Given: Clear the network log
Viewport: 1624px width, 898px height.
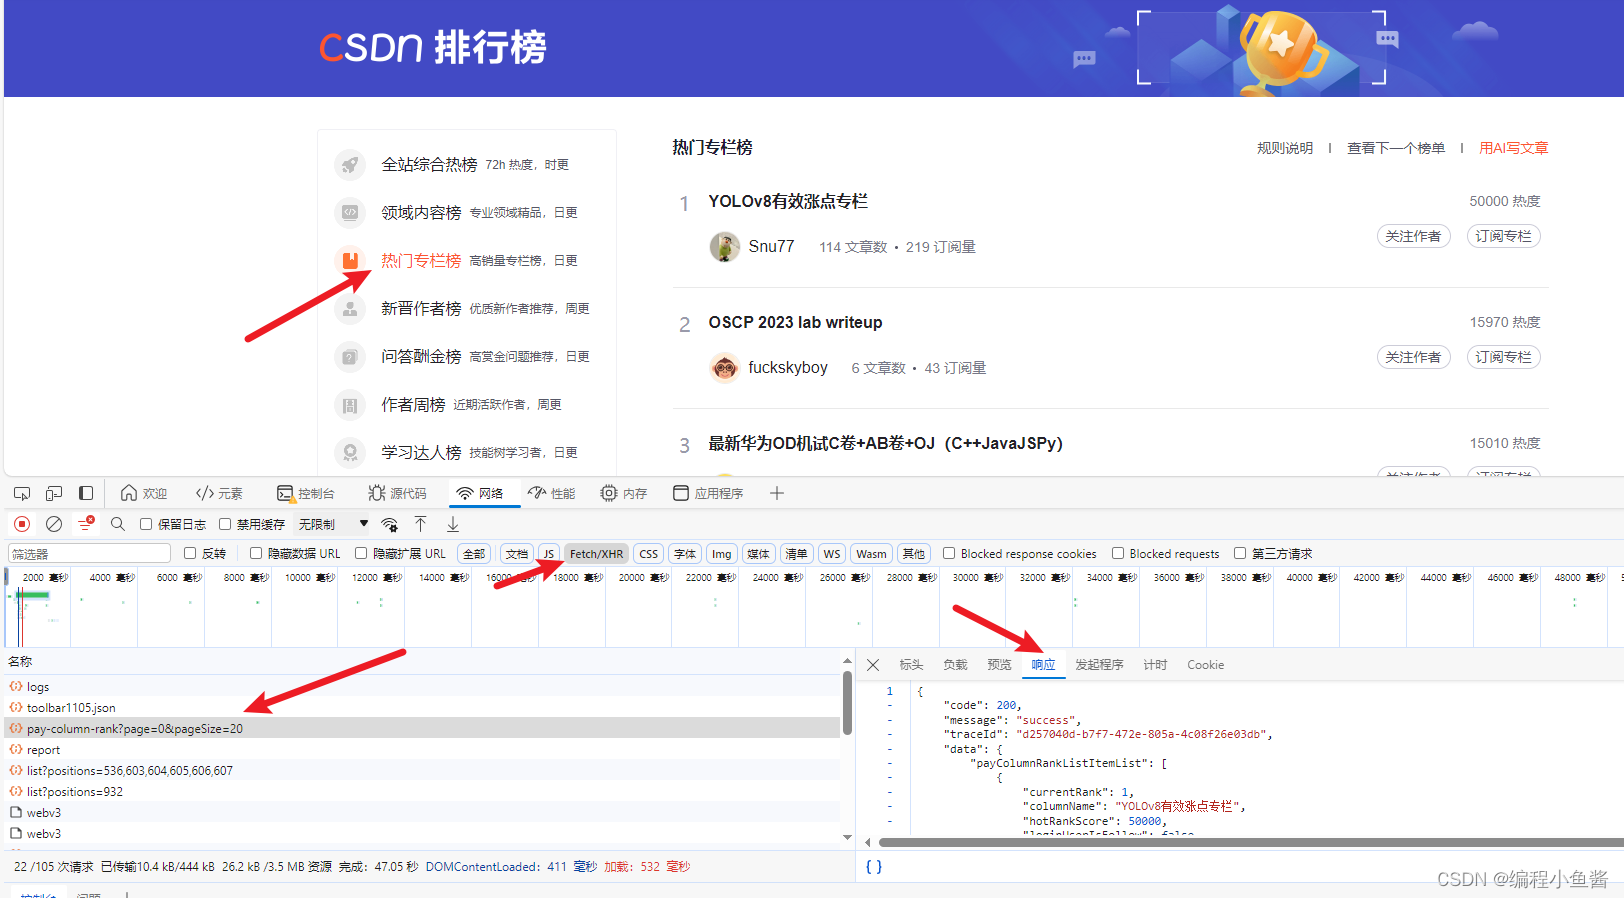Looking at the screenshot, I should click(x=54, y=524).
